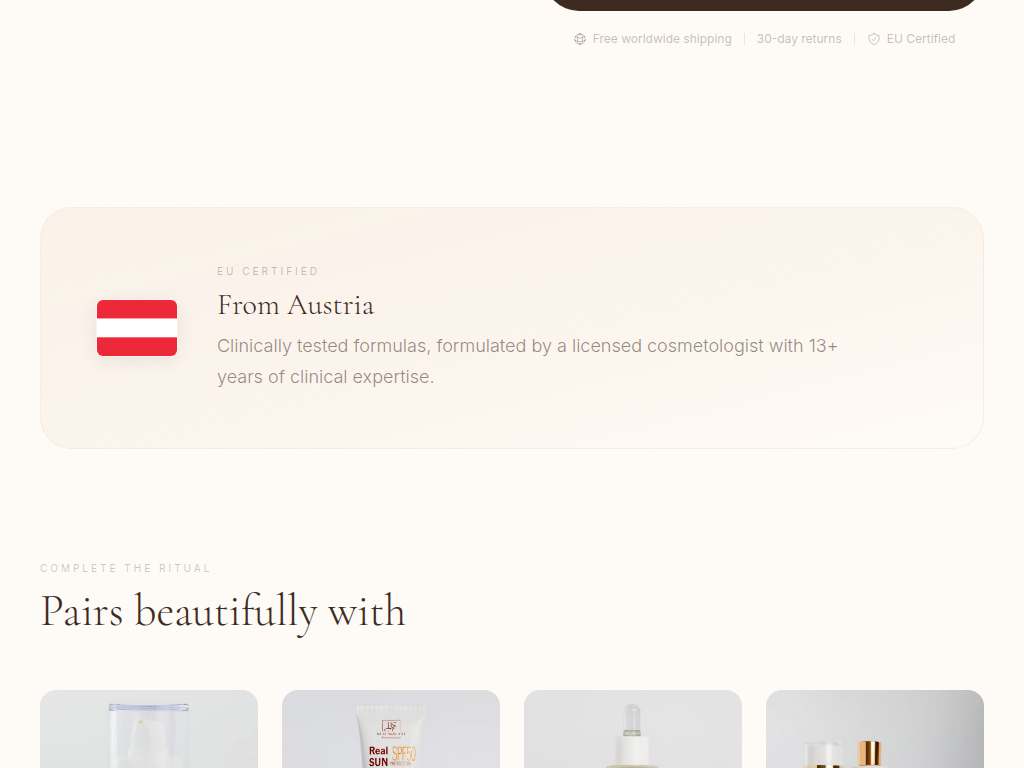
Task: Click the Austria flag icon
Action: tap(137, 328)
